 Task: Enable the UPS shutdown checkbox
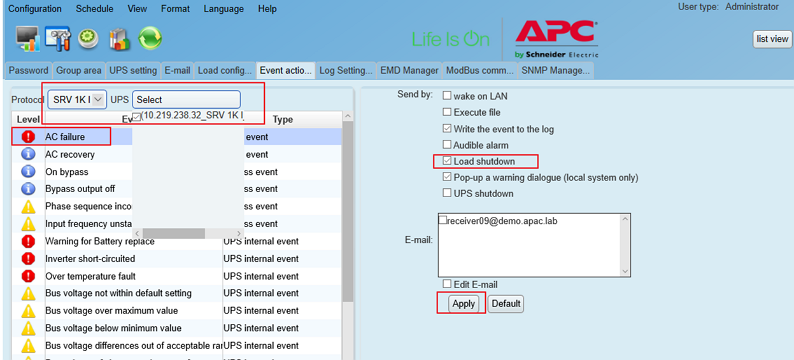click(447, 193)
